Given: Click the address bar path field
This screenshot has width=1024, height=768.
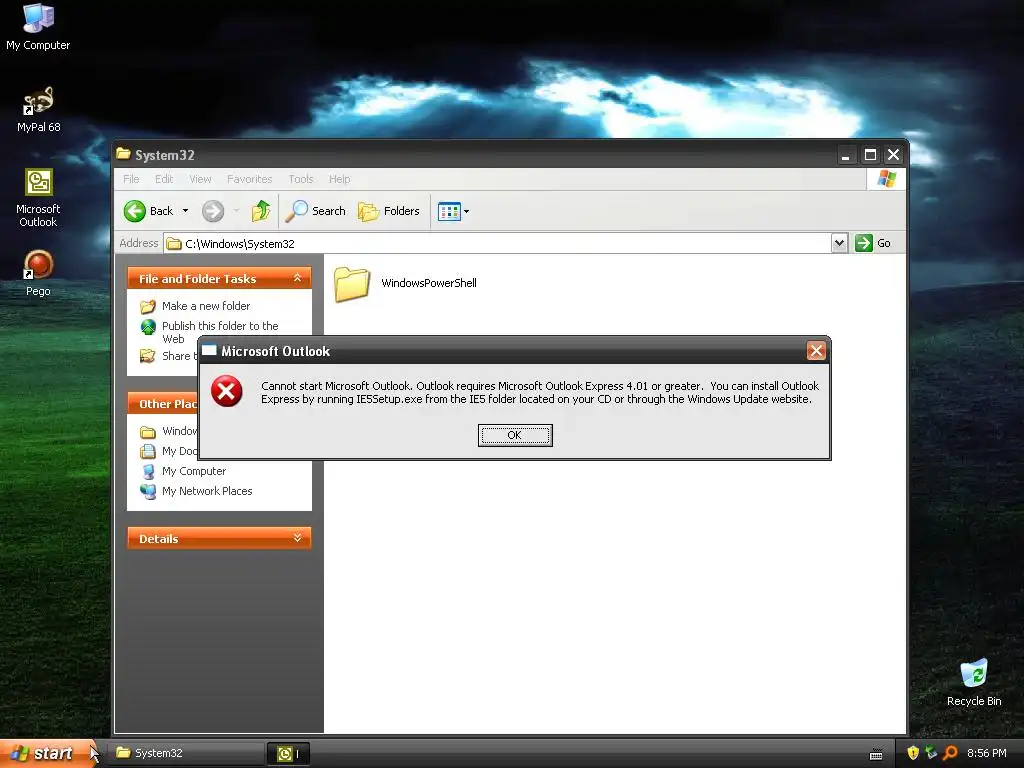Looking at the screenshot, I should coord(498,244).
